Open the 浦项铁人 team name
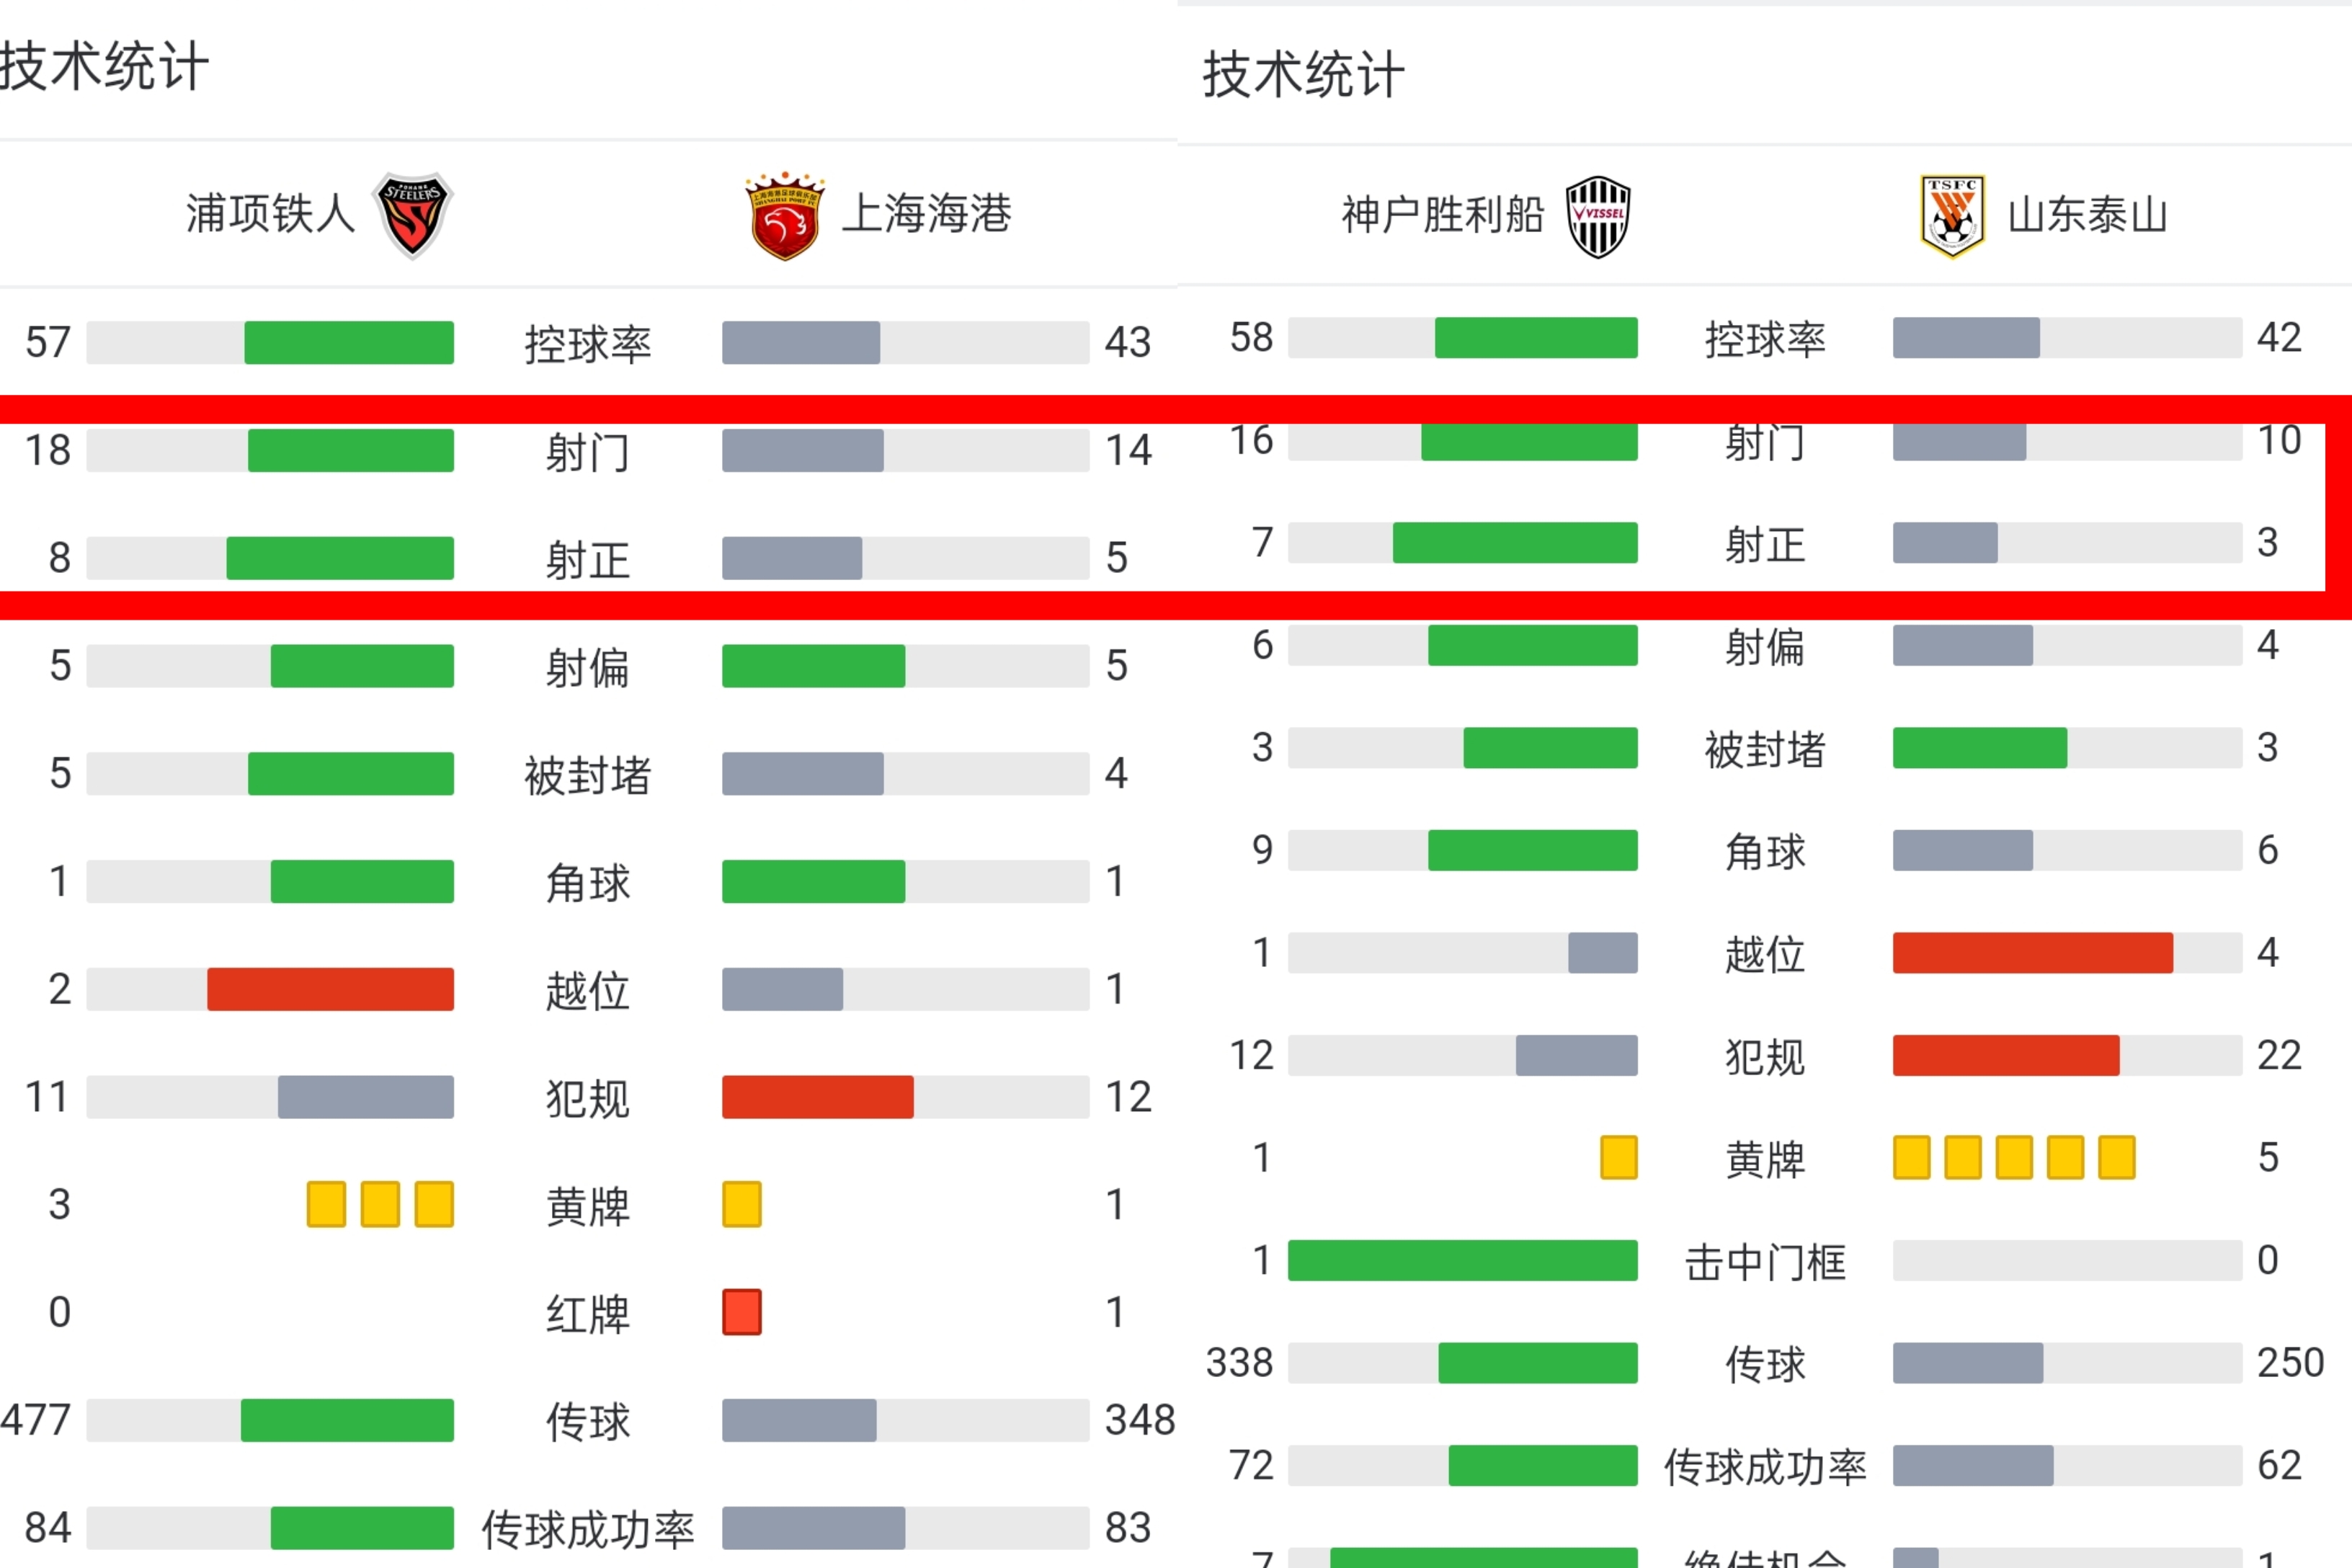The height and width of the screenshot is (1568, 2352). 270,214
